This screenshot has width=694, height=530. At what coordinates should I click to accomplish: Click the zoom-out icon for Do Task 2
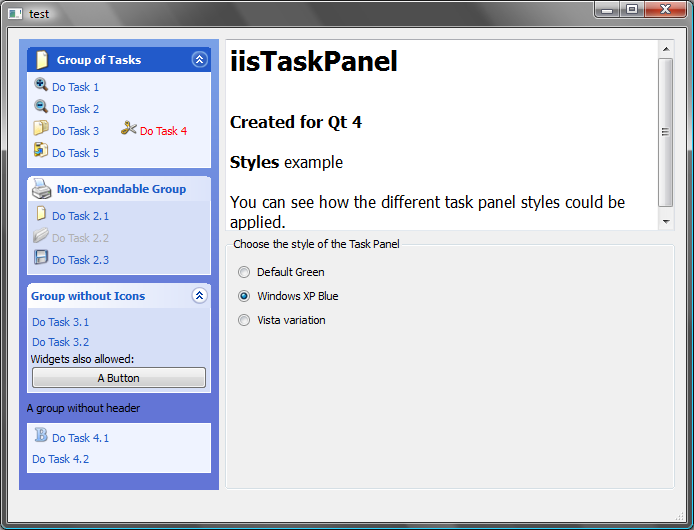41,106
